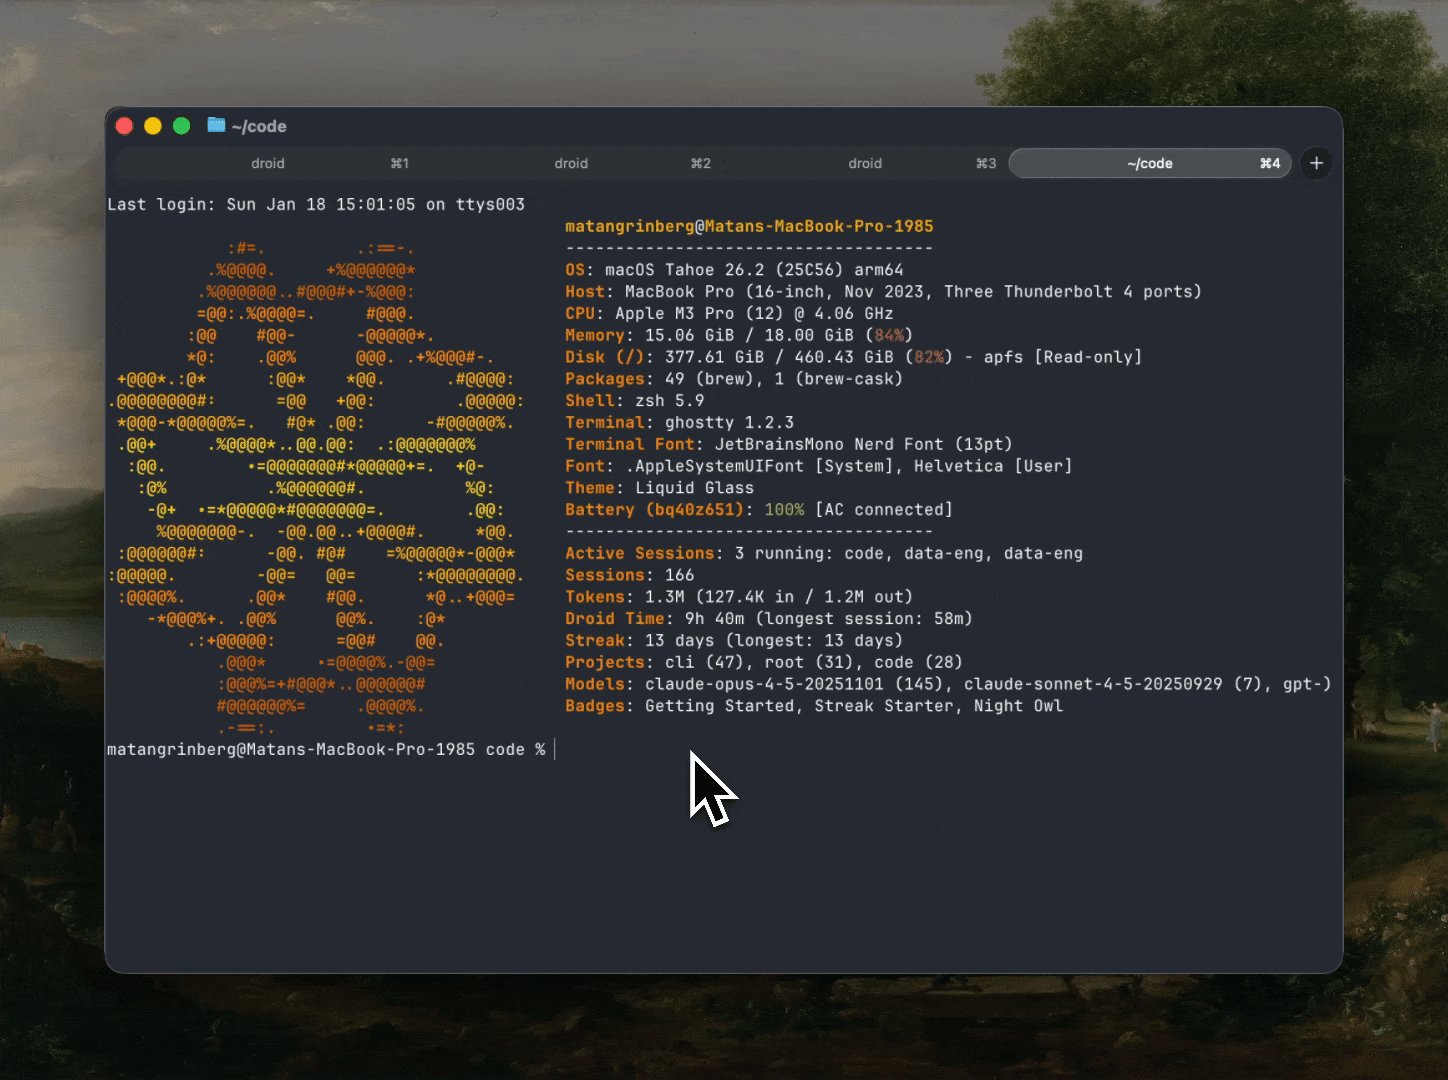Select the active ~/code tab labeled ⌘4
The image size is (1448, 1080).
(1149, 163)
